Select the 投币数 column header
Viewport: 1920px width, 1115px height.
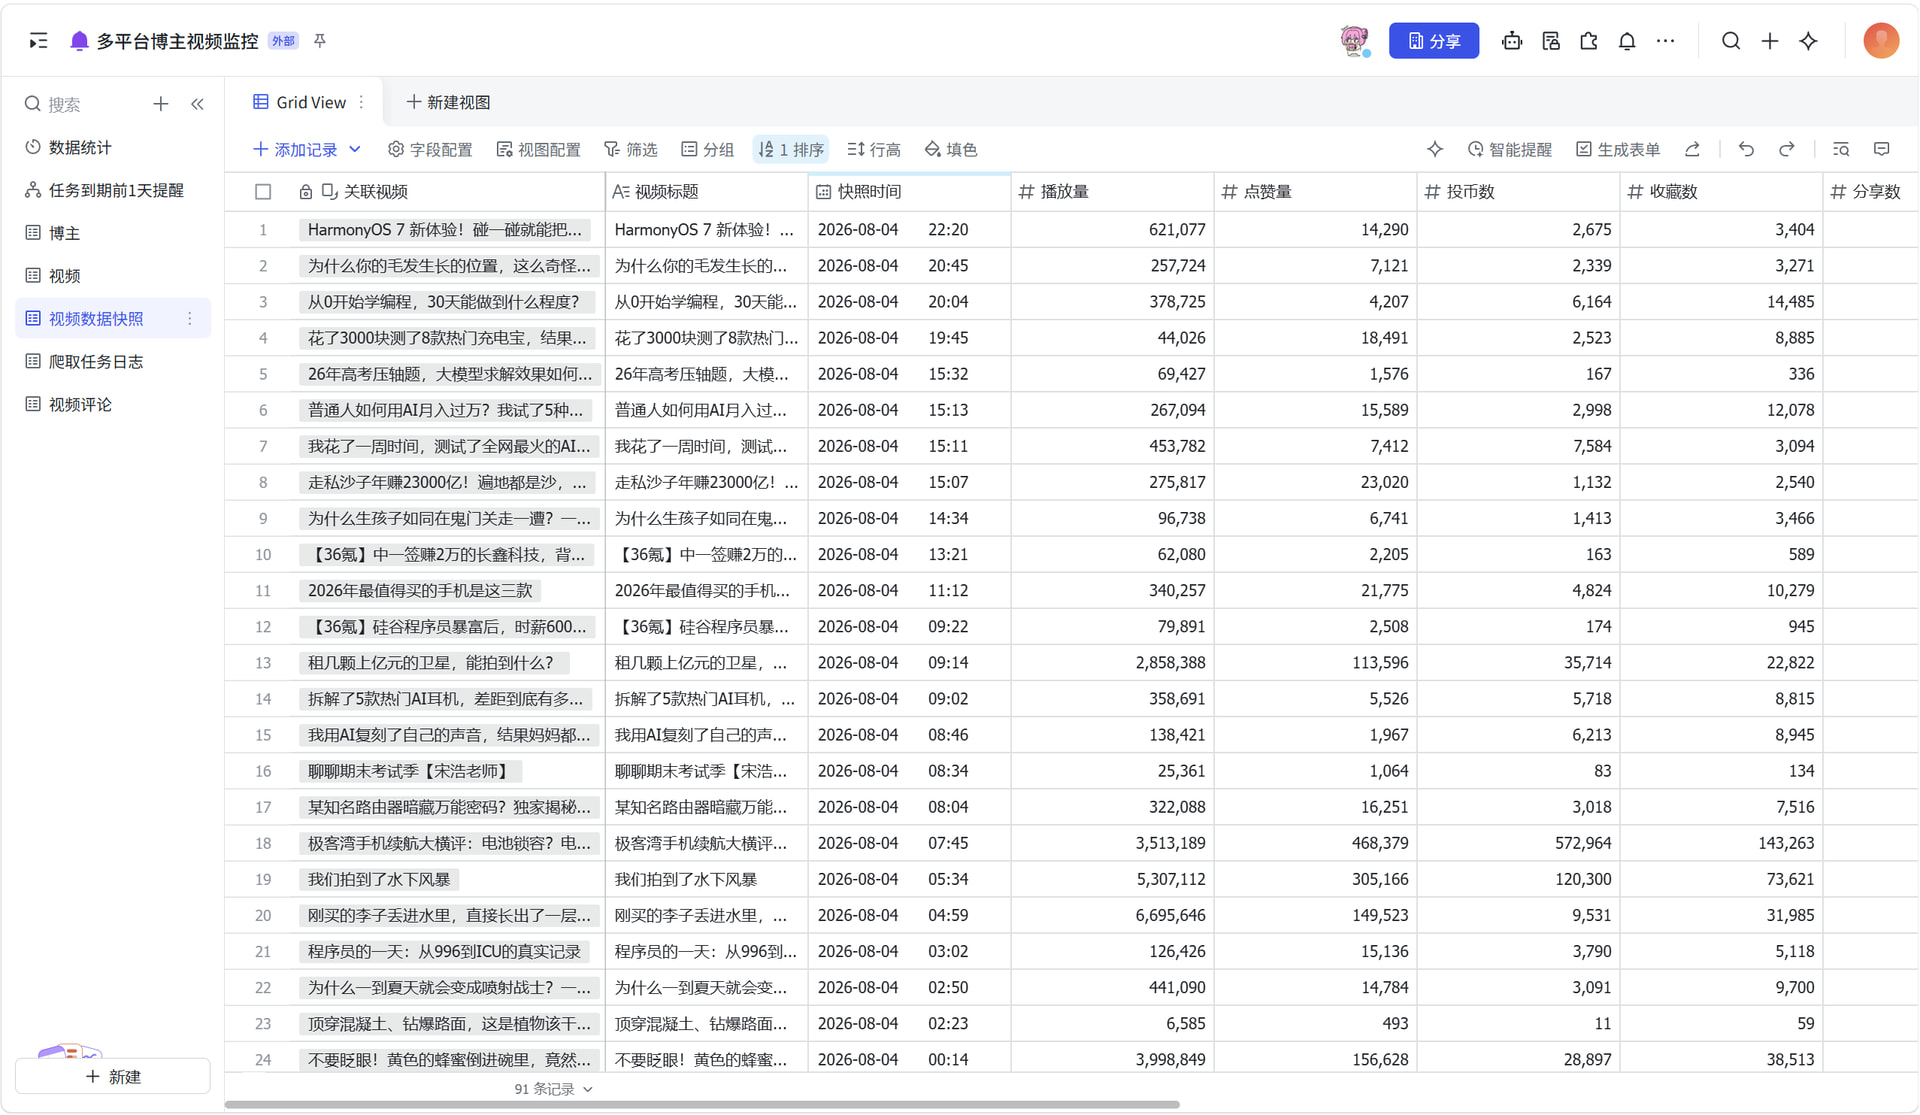tap(1518, 192)
